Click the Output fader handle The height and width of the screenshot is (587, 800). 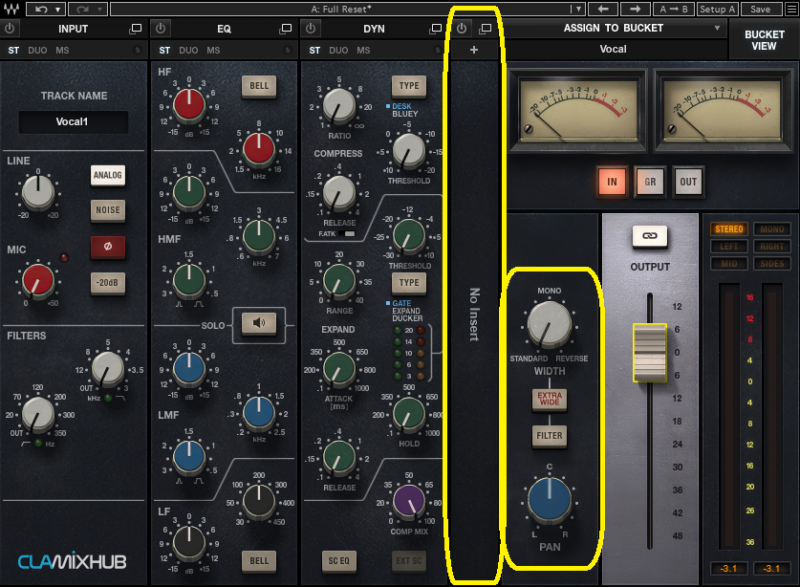point(649,352)
